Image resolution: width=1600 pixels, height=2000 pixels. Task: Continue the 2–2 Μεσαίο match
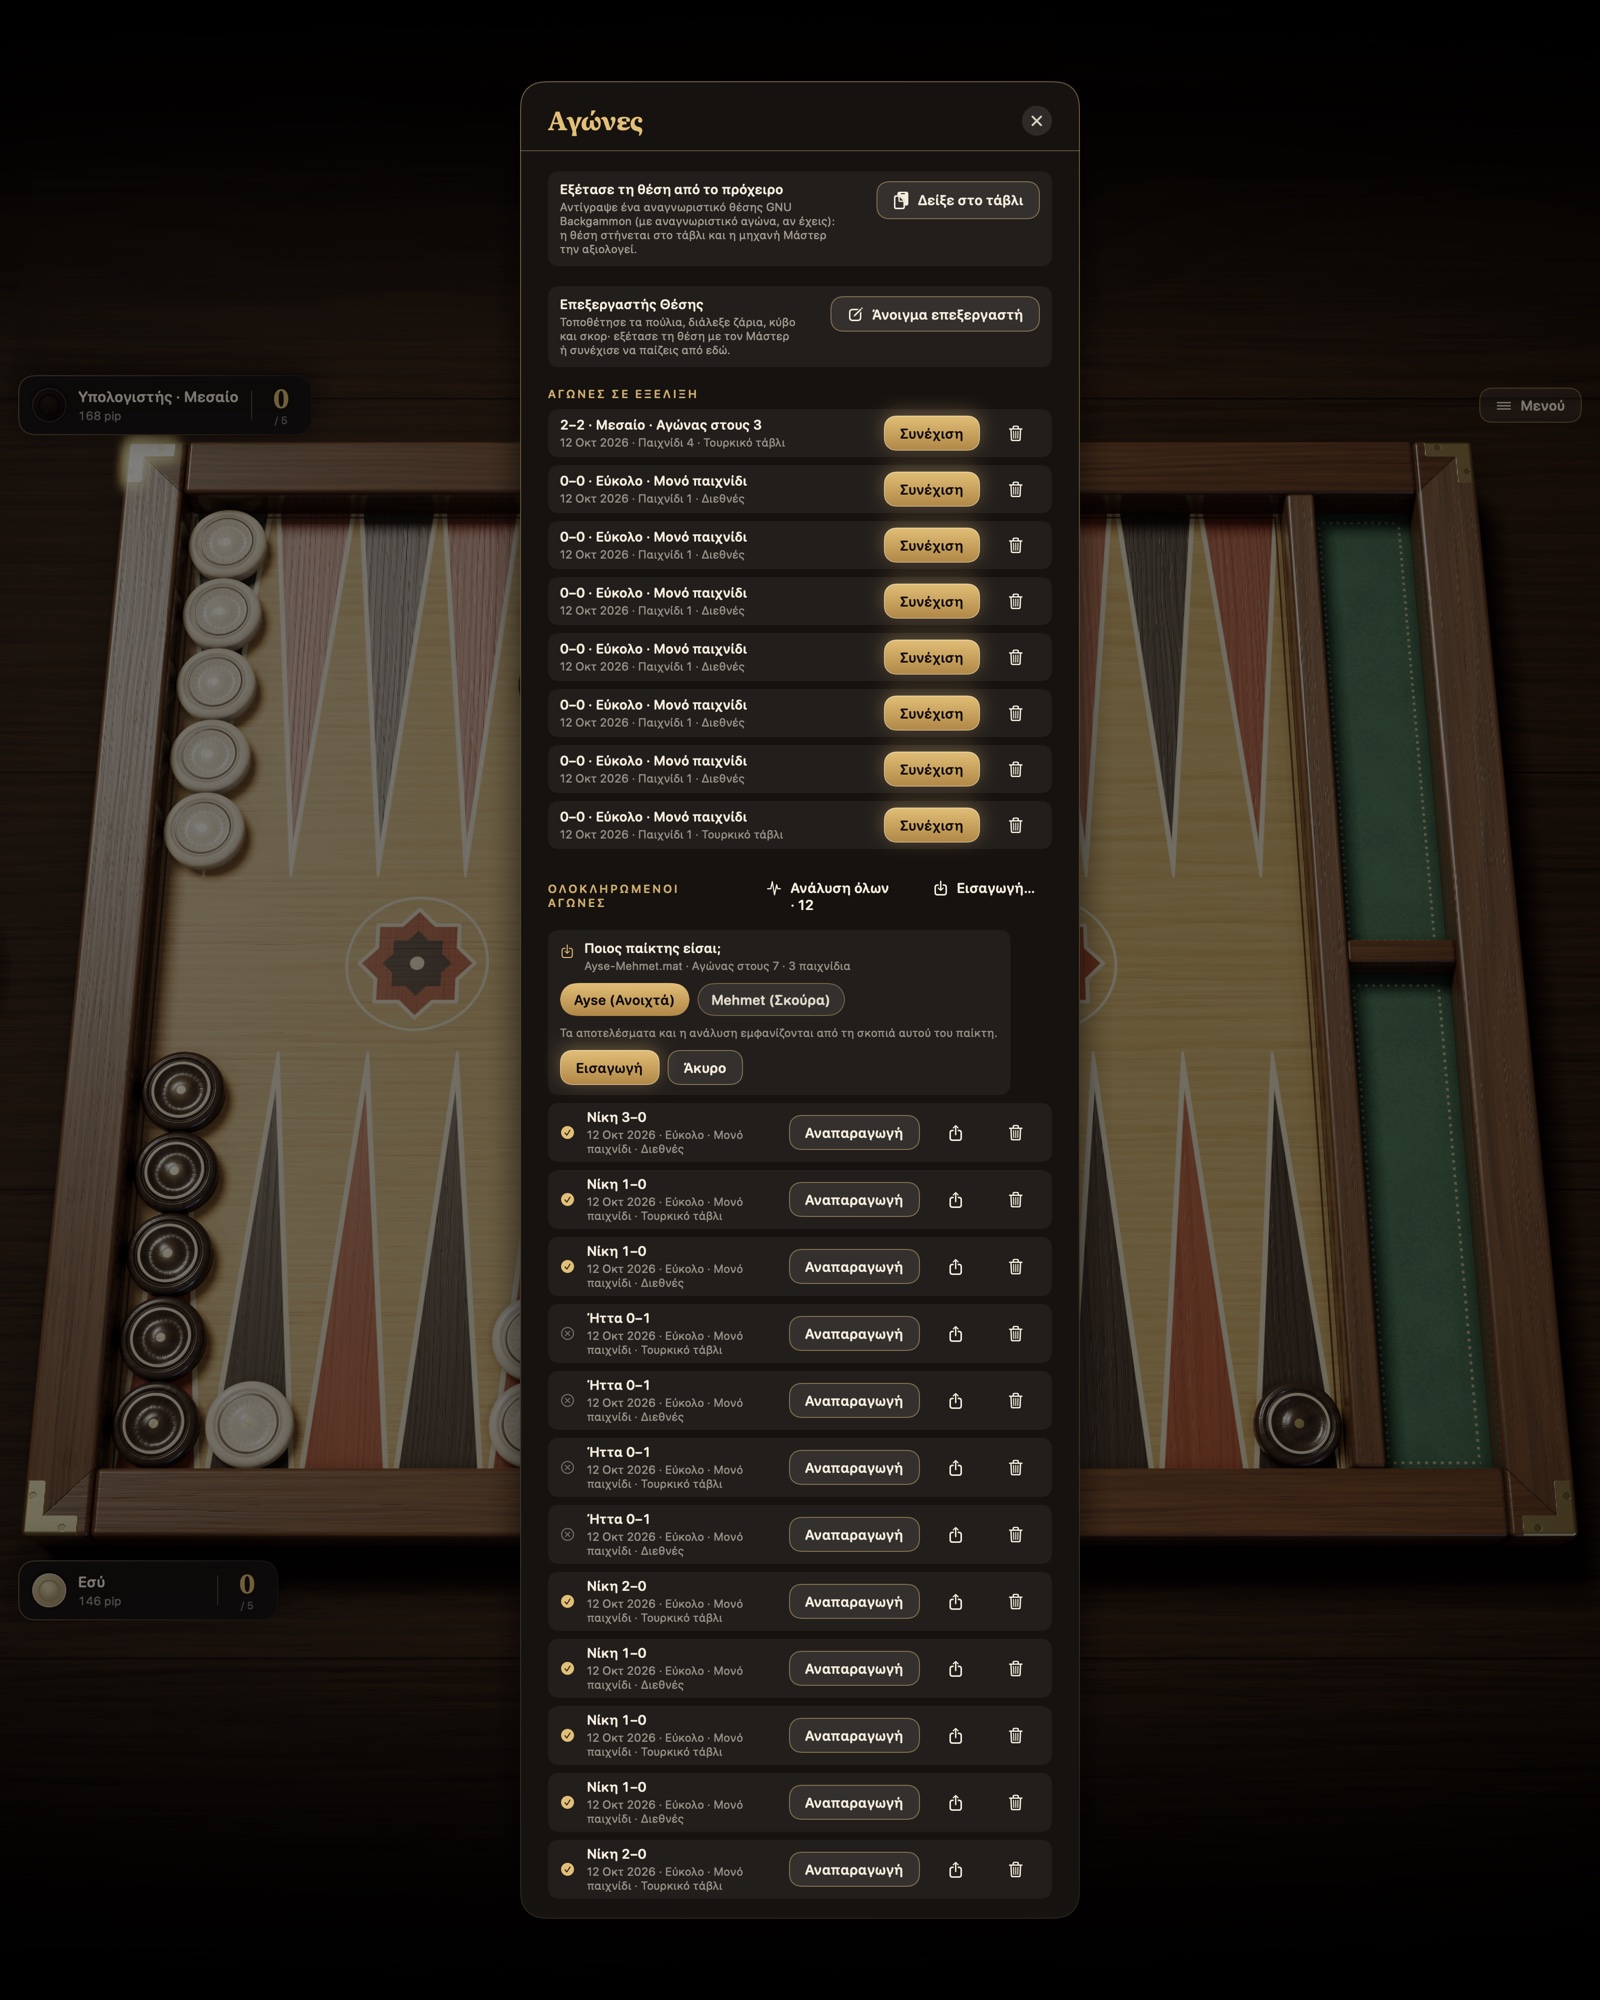click(931, 433)
